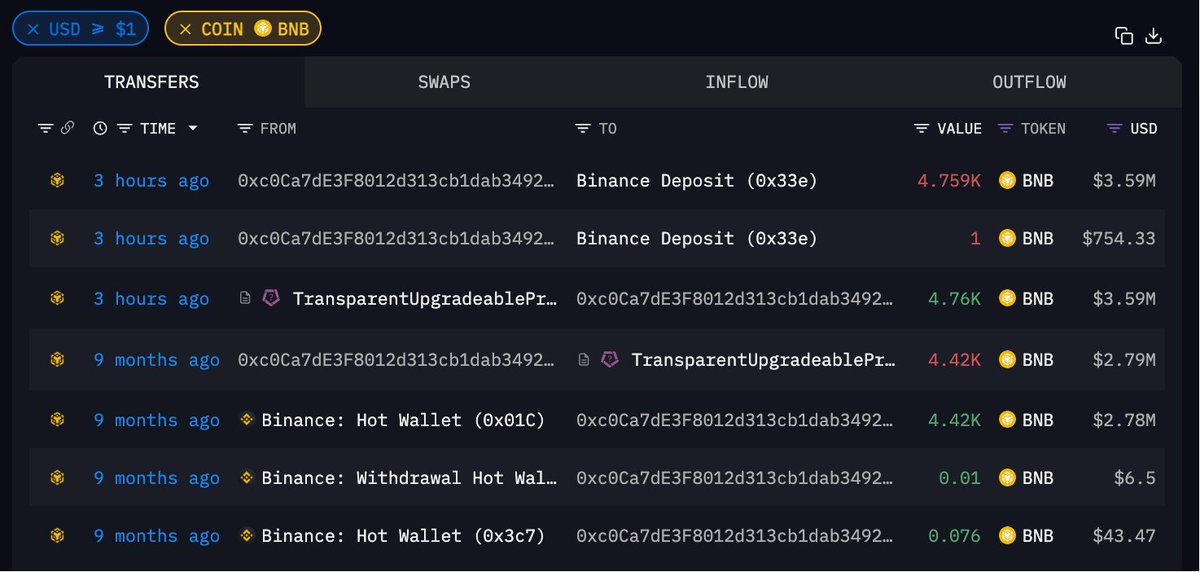Screen dimensions: 1200x572
Task: Switch to the SWAPS tab
Action: tap(444, 82)
